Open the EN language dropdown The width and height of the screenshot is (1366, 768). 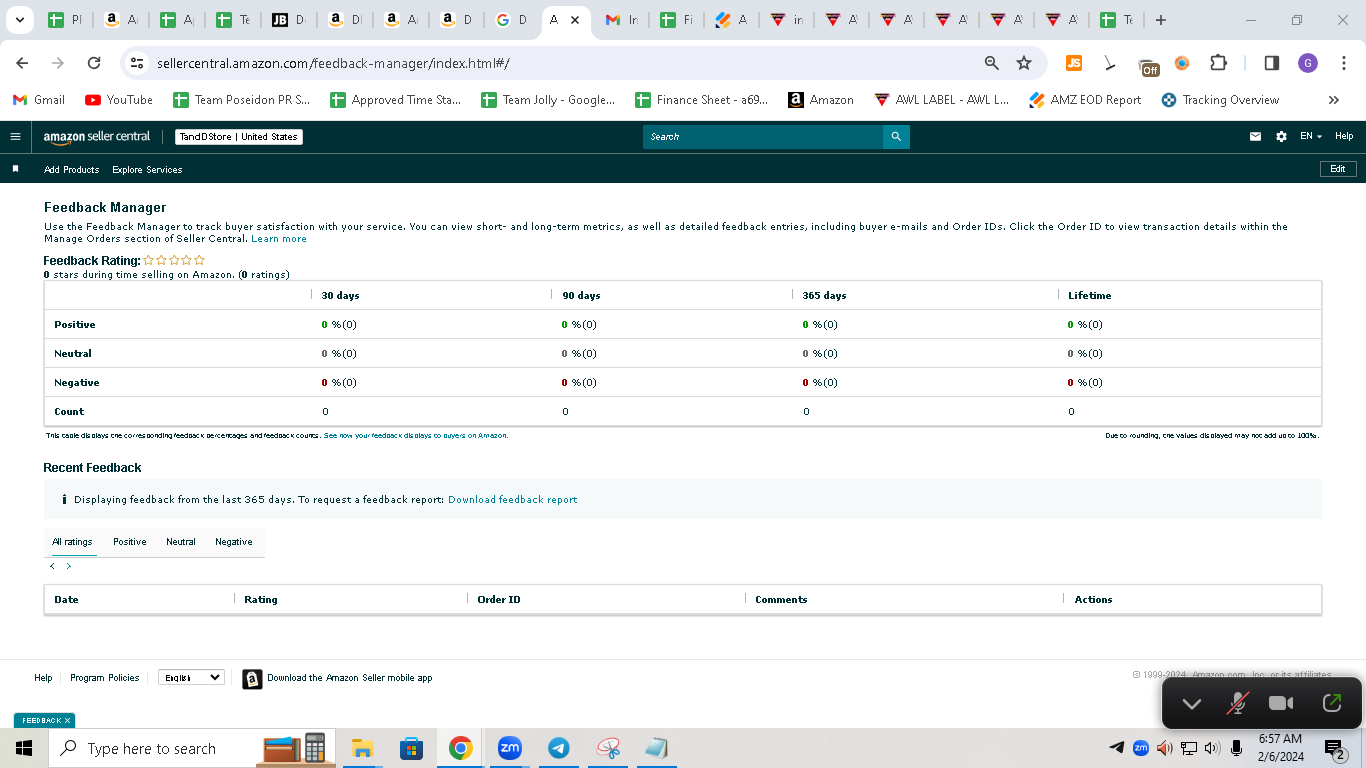[x=1310, y=137]
